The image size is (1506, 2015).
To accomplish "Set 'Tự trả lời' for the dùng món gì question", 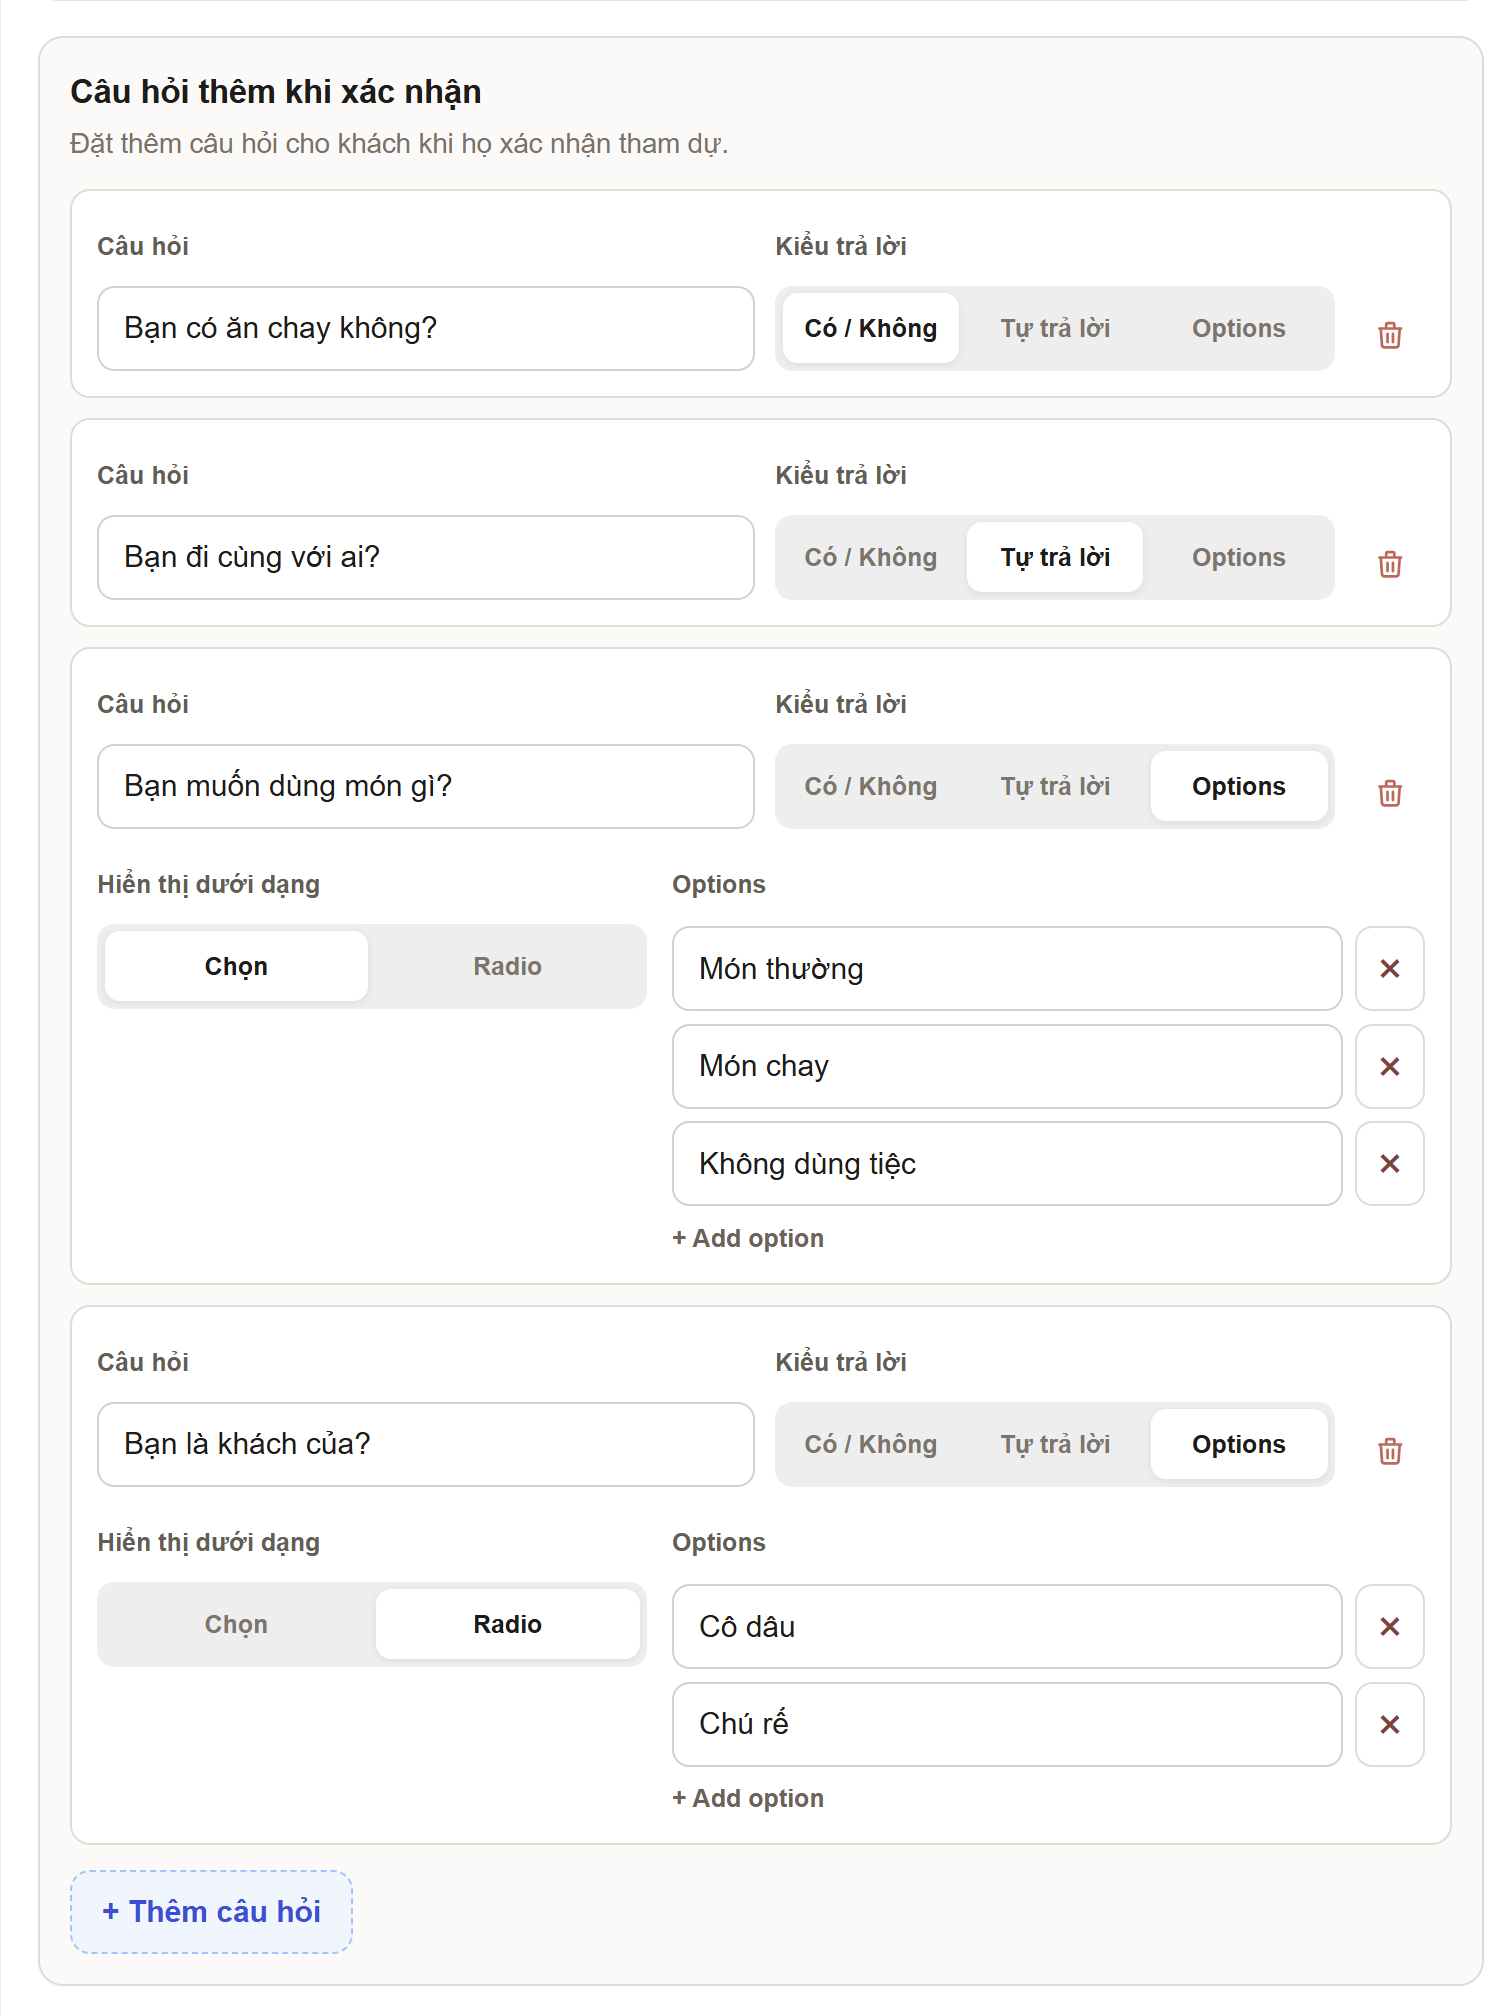I will (x=1055, y=786).
